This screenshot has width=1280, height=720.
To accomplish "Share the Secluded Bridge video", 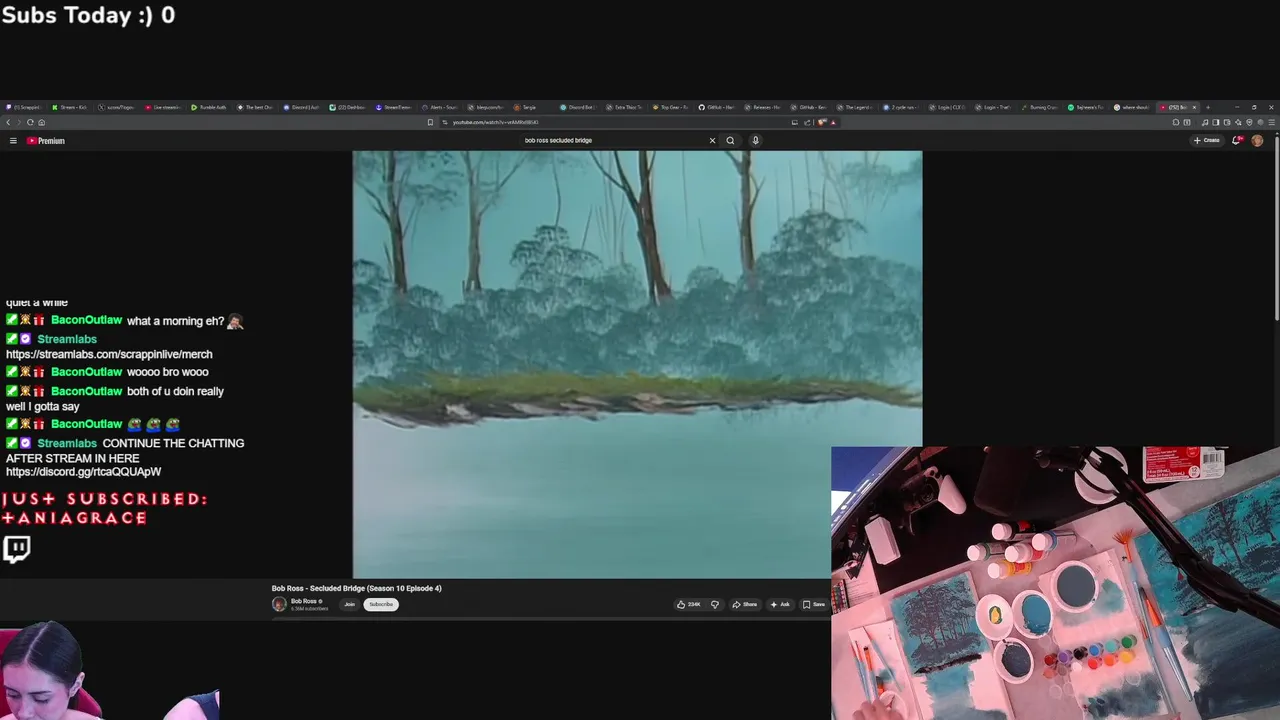I will pyautogui.click(x=745, y=604).
